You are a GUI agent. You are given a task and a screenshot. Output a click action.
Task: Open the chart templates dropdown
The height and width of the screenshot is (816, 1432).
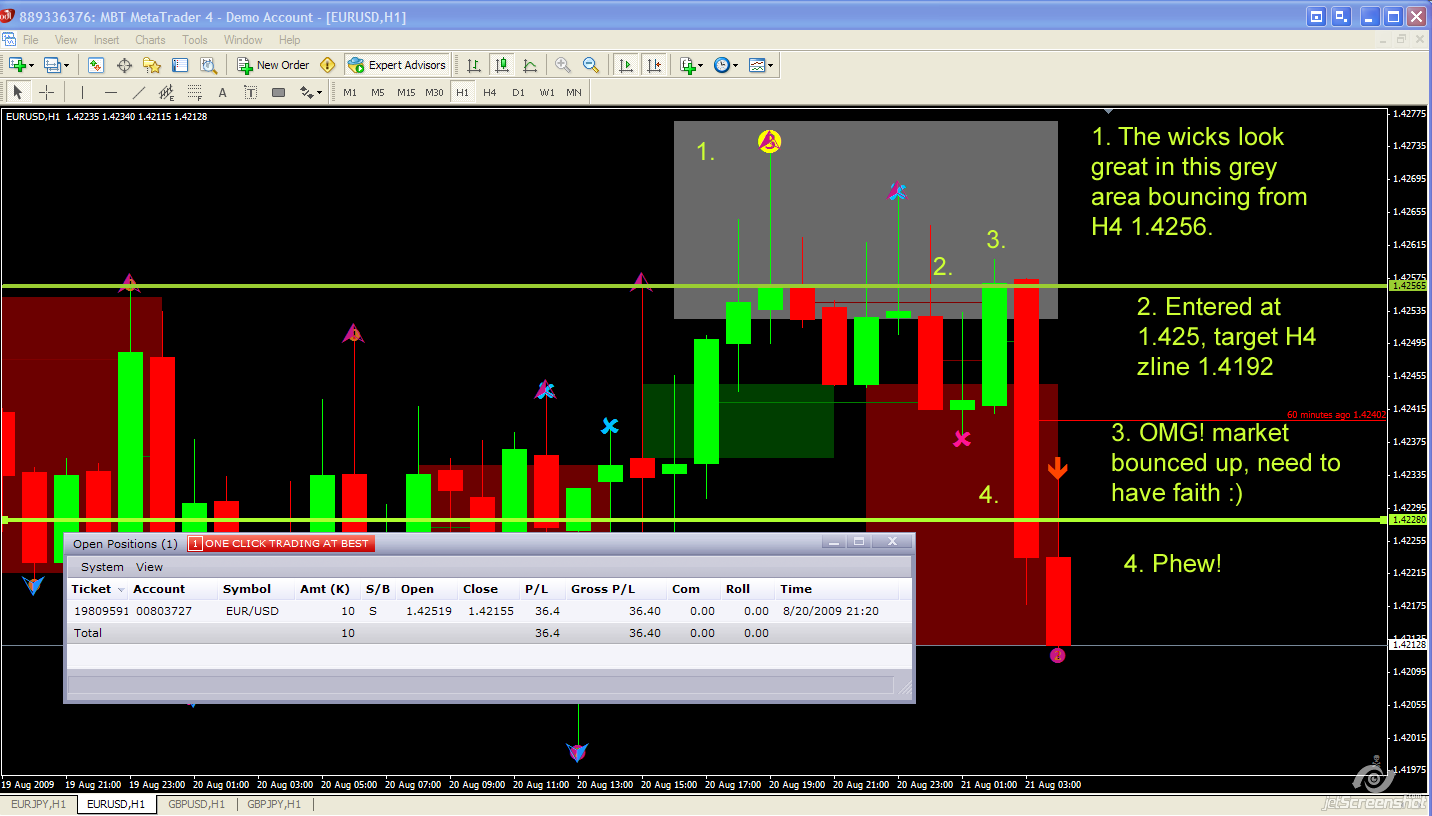click(x=770, y=65)
